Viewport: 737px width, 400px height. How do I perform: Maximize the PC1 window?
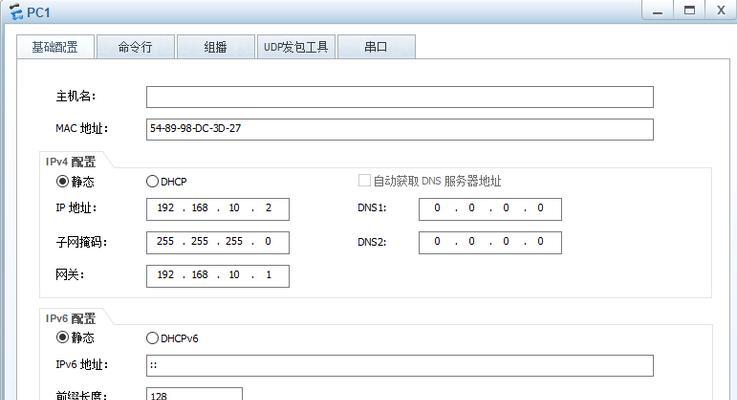689,10
